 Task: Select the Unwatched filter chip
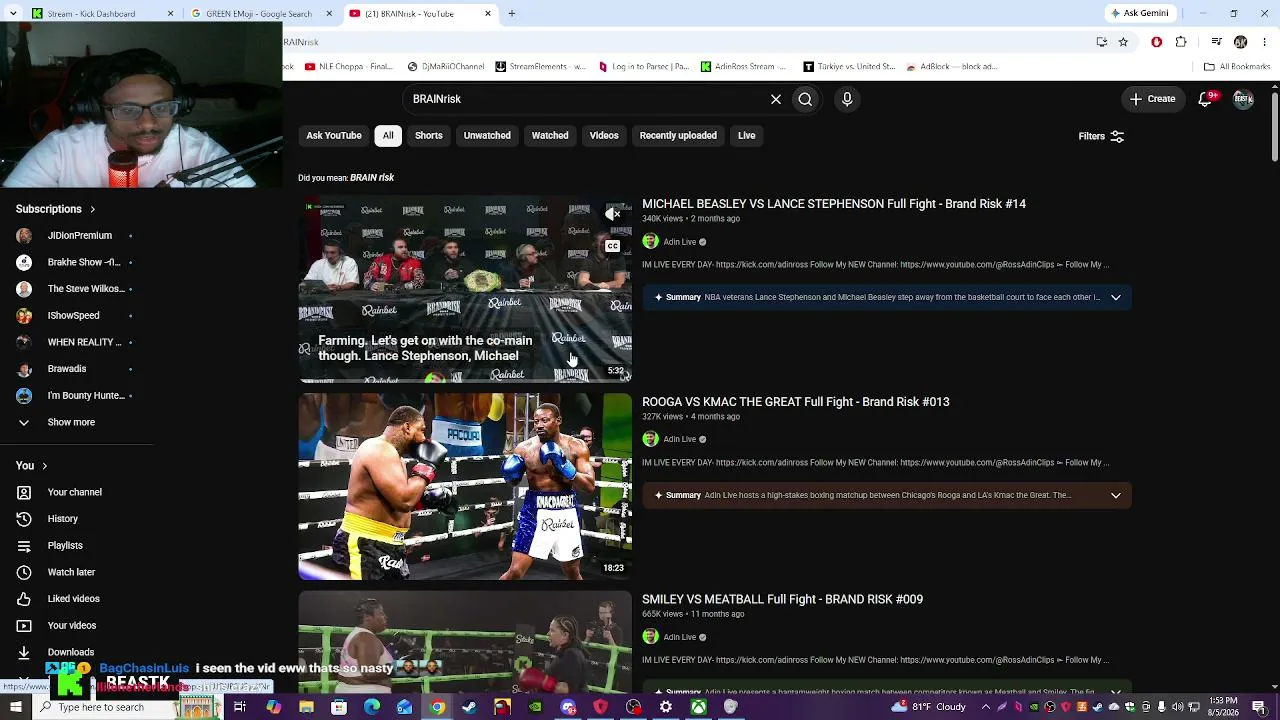coord(487,136)
